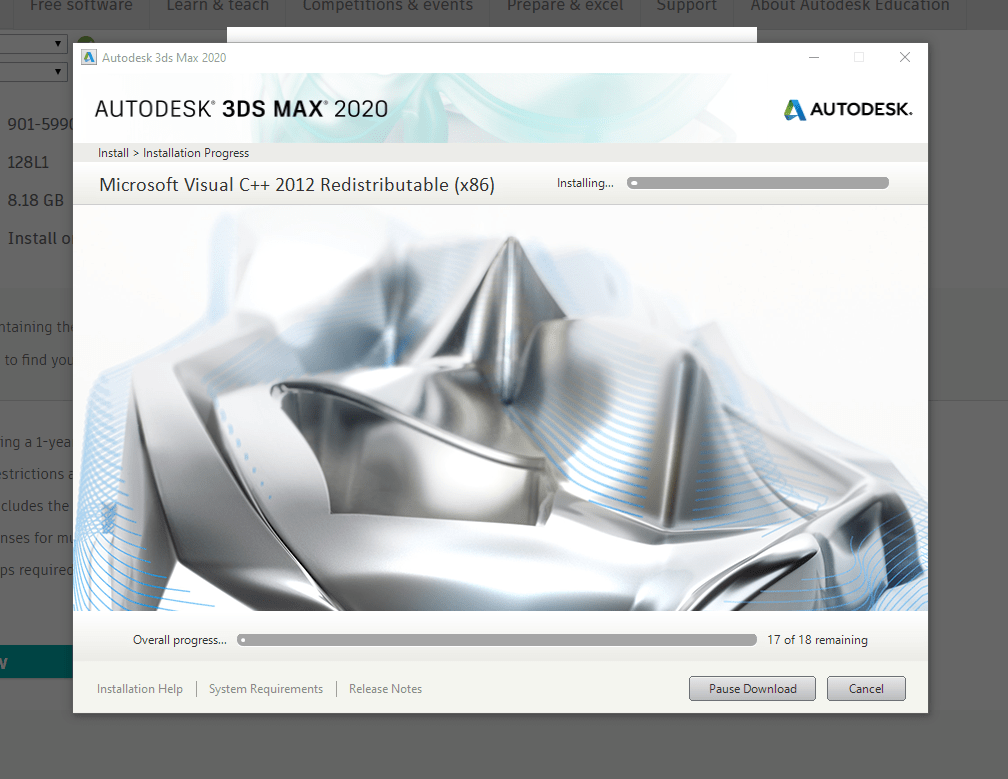Viewport: 1008px width, 779px height.
Task: Open 'Prepare & excel' in background webpage
Action: click(564, 6)
